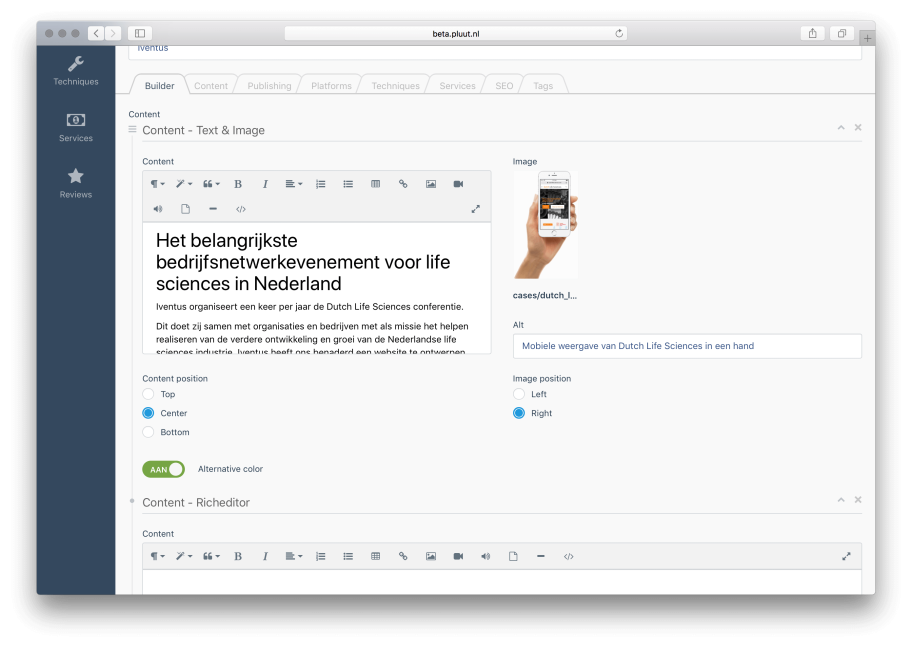
Task: Open Services in the sidebar
Action: coord(76,127)
